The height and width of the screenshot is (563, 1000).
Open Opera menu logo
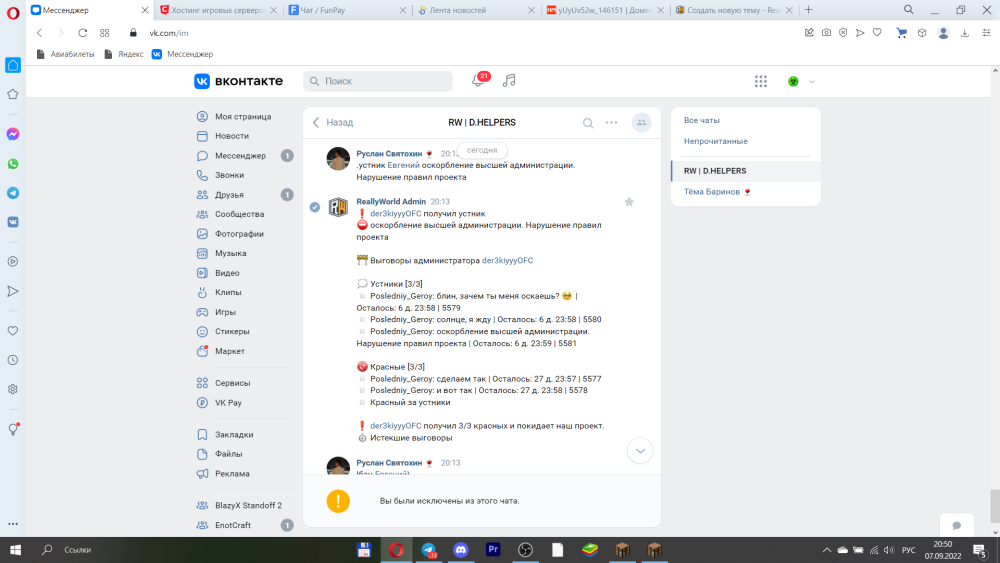click(13, 13)
